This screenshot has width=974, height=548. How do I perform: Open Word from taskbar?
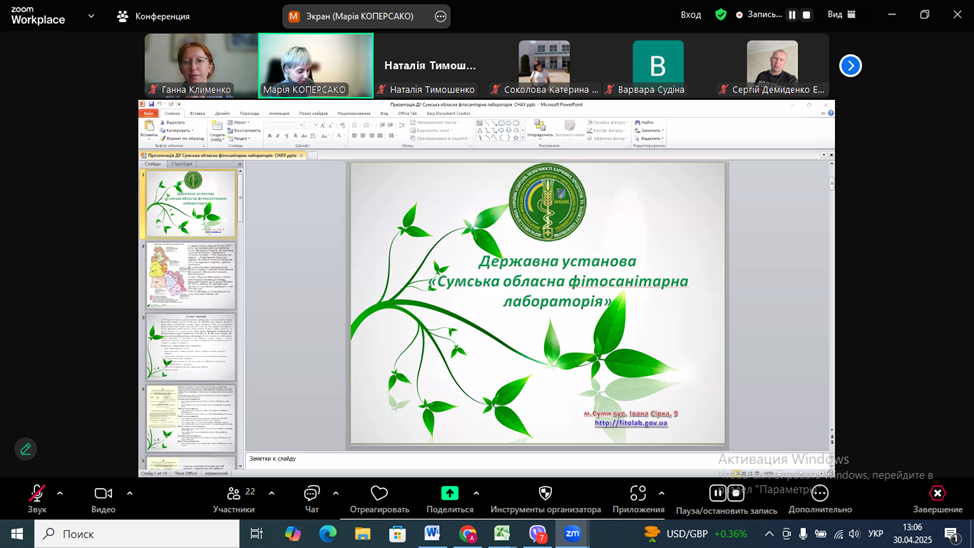tap(432, 534)
